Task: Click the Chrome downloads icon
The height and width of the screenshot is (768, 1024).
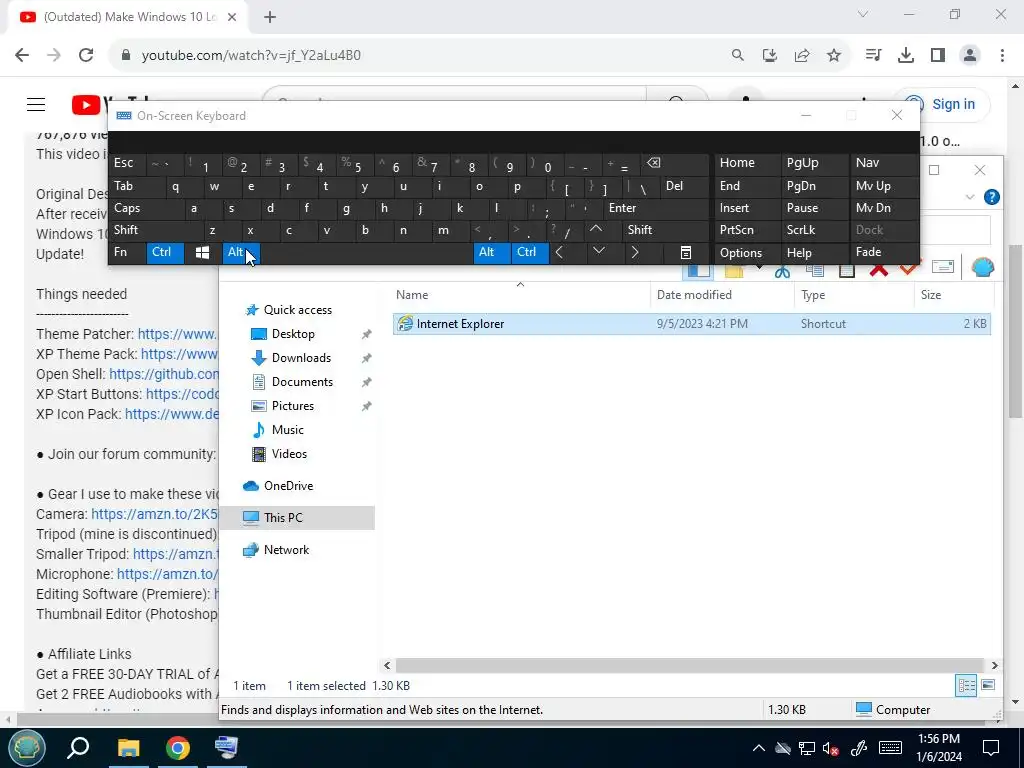Action: (906, 56)
